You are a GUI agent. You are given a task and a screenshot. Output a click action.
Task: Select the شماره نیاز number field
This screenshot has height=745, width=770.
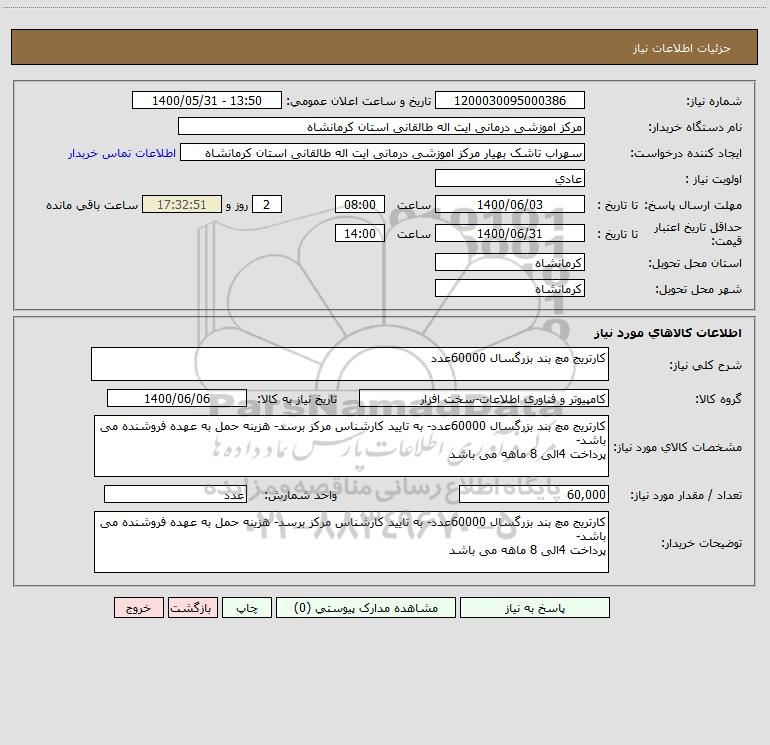click(510, 100)
